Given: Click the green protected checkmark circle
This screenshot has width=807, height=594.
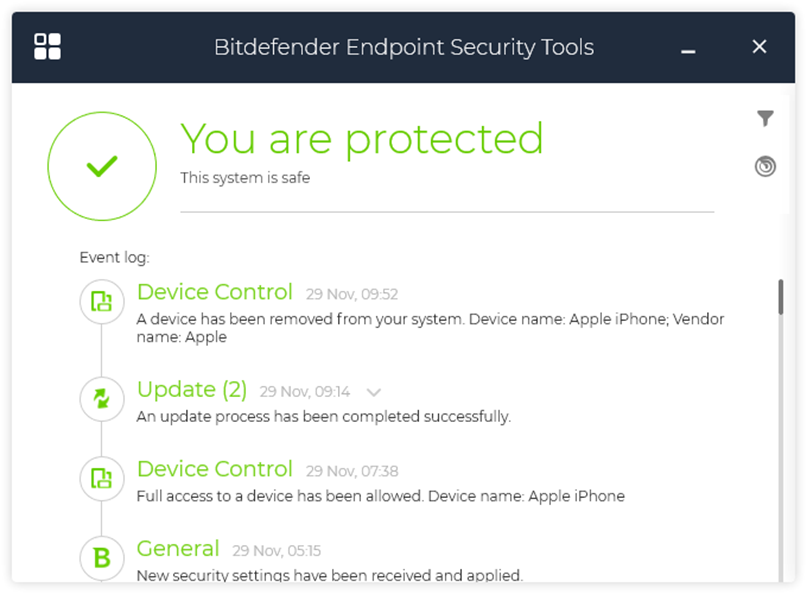Looking at the screenshot, I should pyautogui.click(x=102, y=166).
